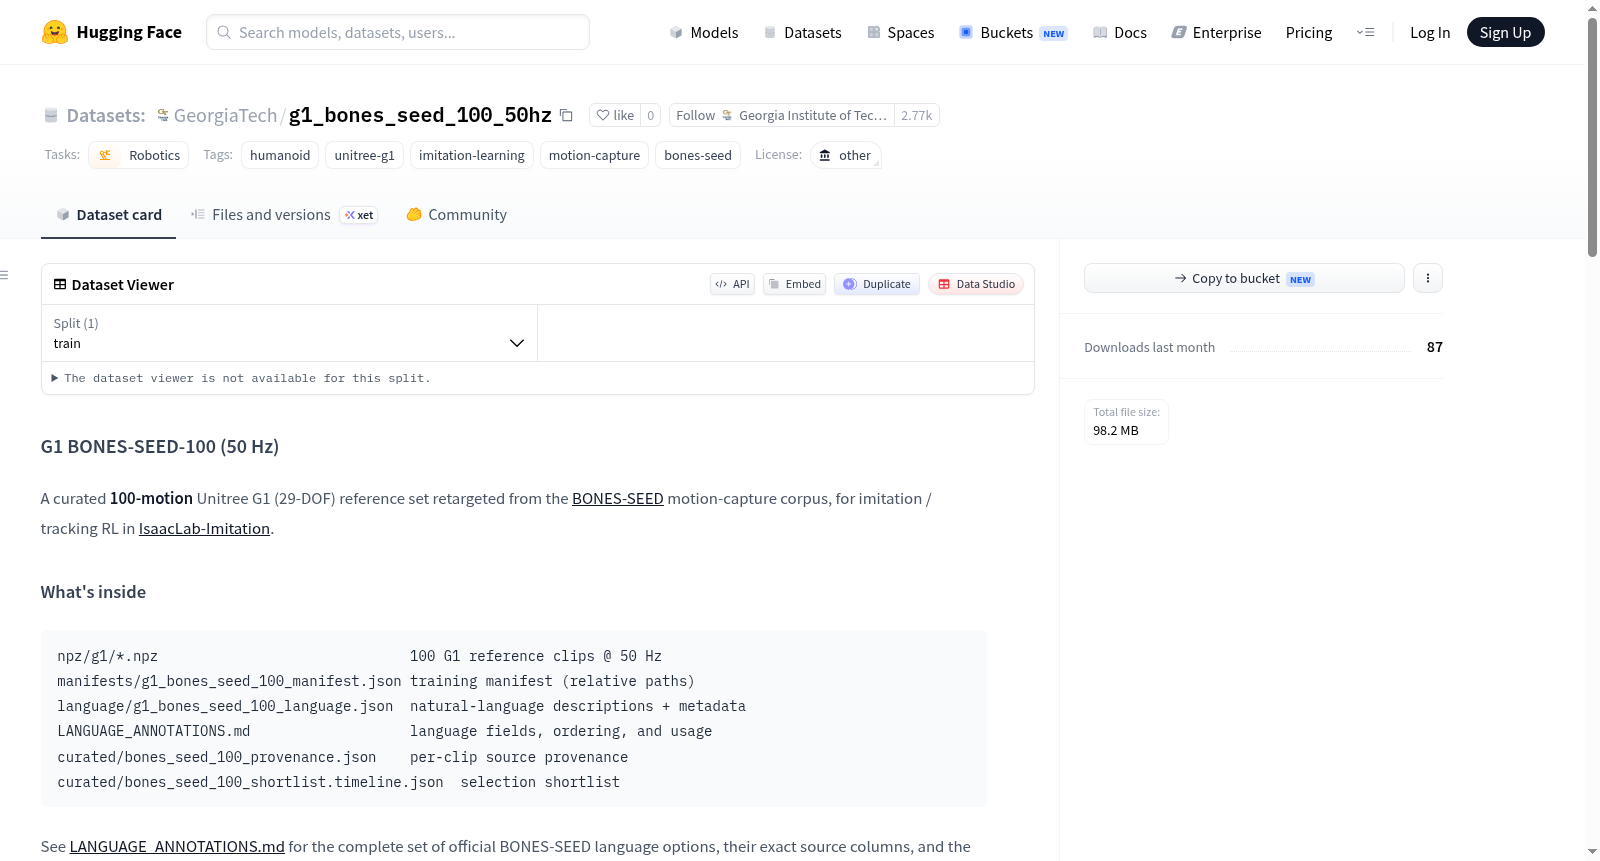The width and height of the screenshot is (1600, 861).
Task: Click the g1_bones_seed_100_50hz dataset title
Action: 420,115
